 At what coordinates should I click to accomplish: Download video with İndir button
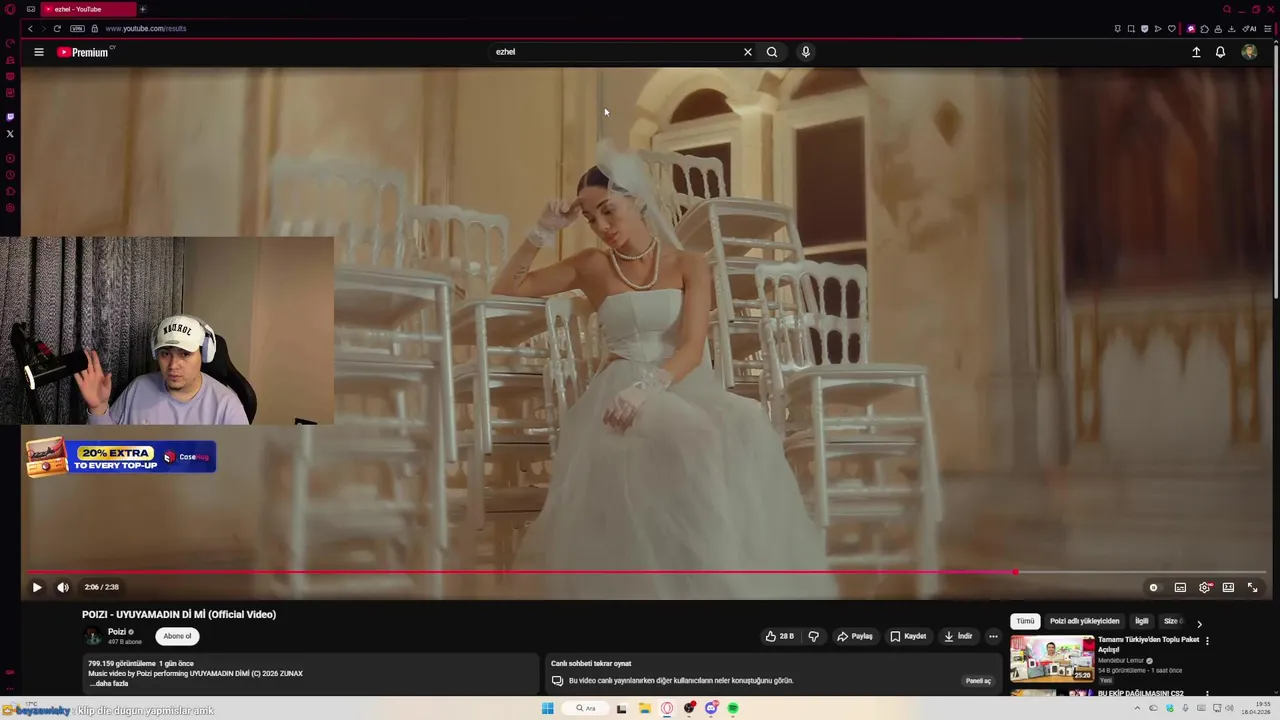[958, 636]
